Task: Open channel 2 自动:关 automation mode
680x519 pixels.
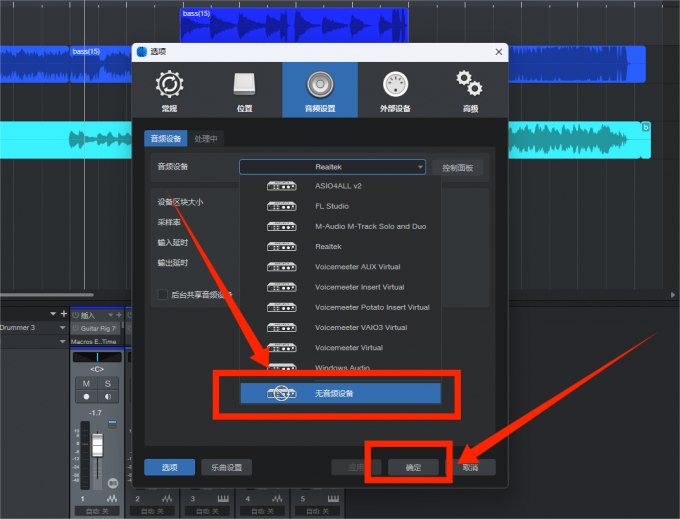Action: click(x=152, y=511)
